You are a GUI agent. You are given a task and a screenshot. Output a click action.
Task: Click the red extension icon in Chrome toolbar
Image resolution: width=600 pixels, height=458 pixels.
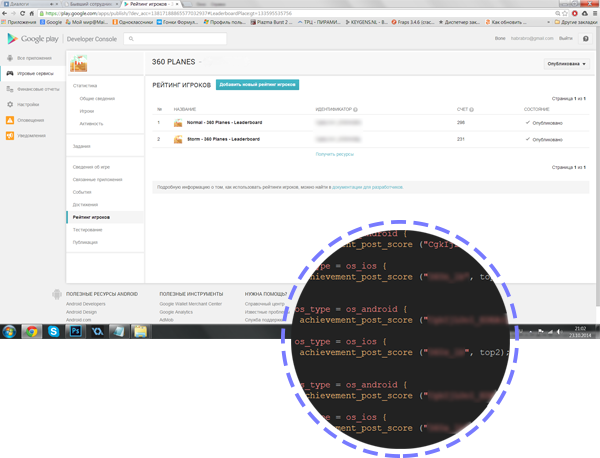(575, 13)
